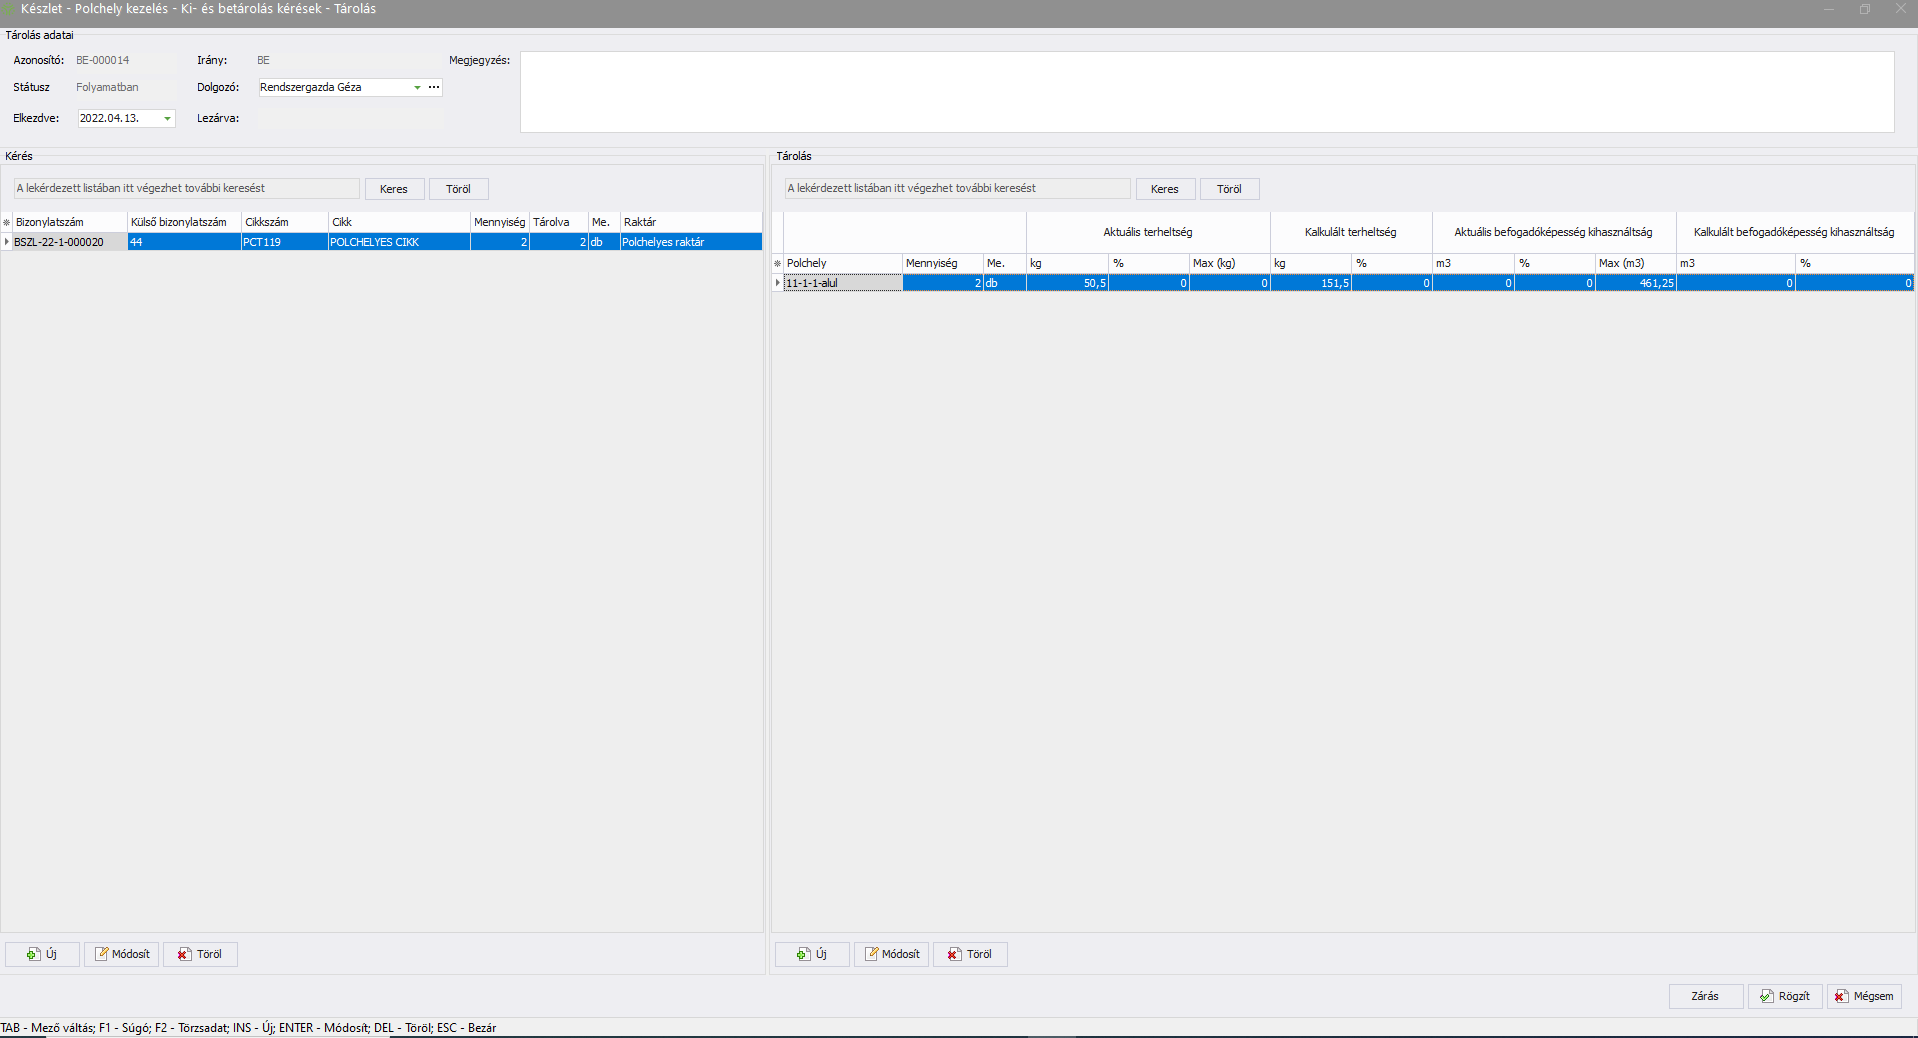1918x1038 pixels.
Task: Click the Új icon button under Kérés panel
Action: [x=42, y=954]
